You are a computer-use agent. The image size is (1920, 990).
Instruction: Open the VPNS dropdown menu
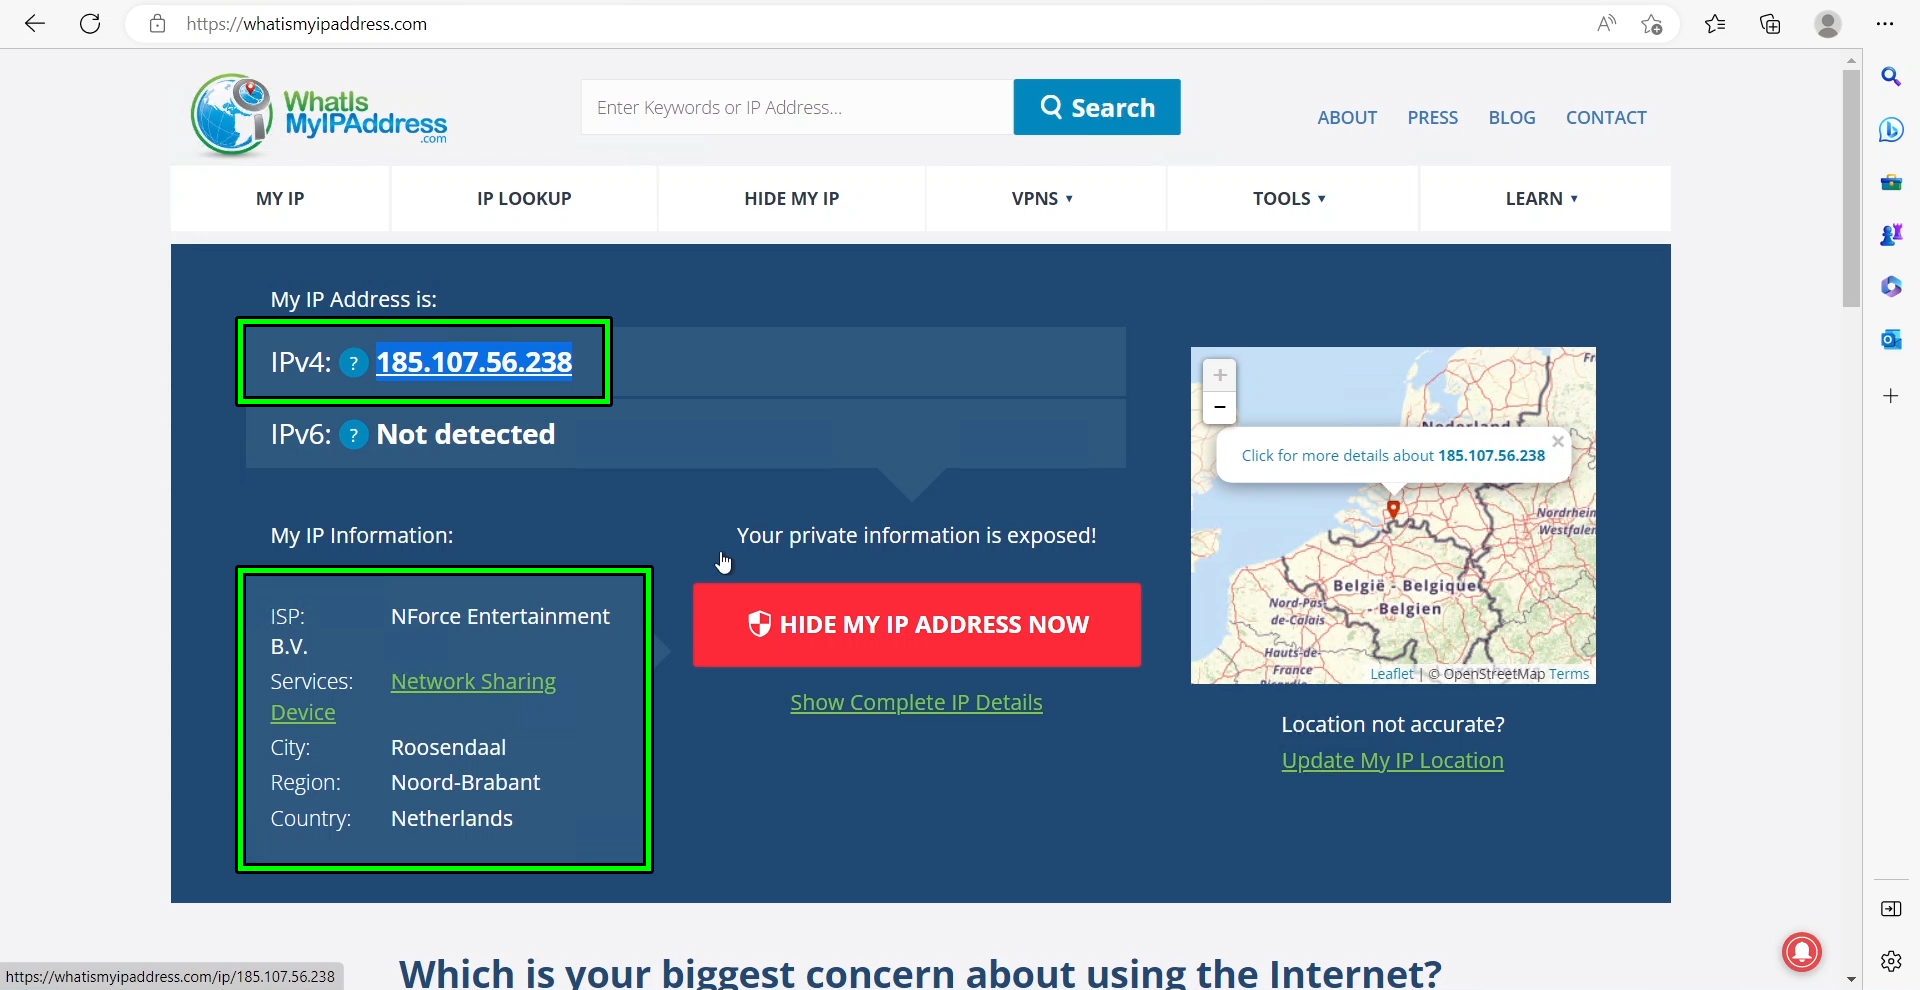(x=1043, y=198)
